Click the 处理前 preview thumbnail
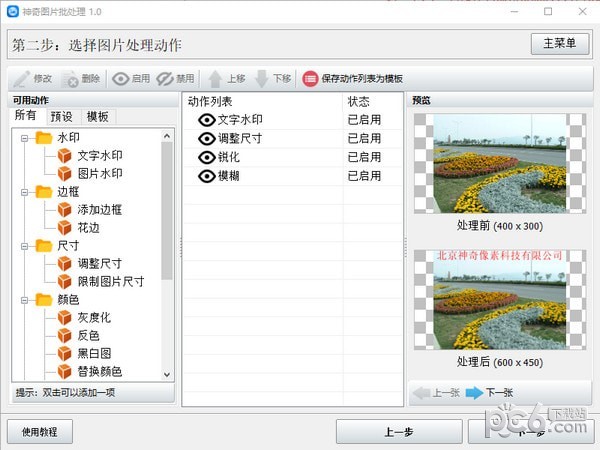 click(500, 163)
